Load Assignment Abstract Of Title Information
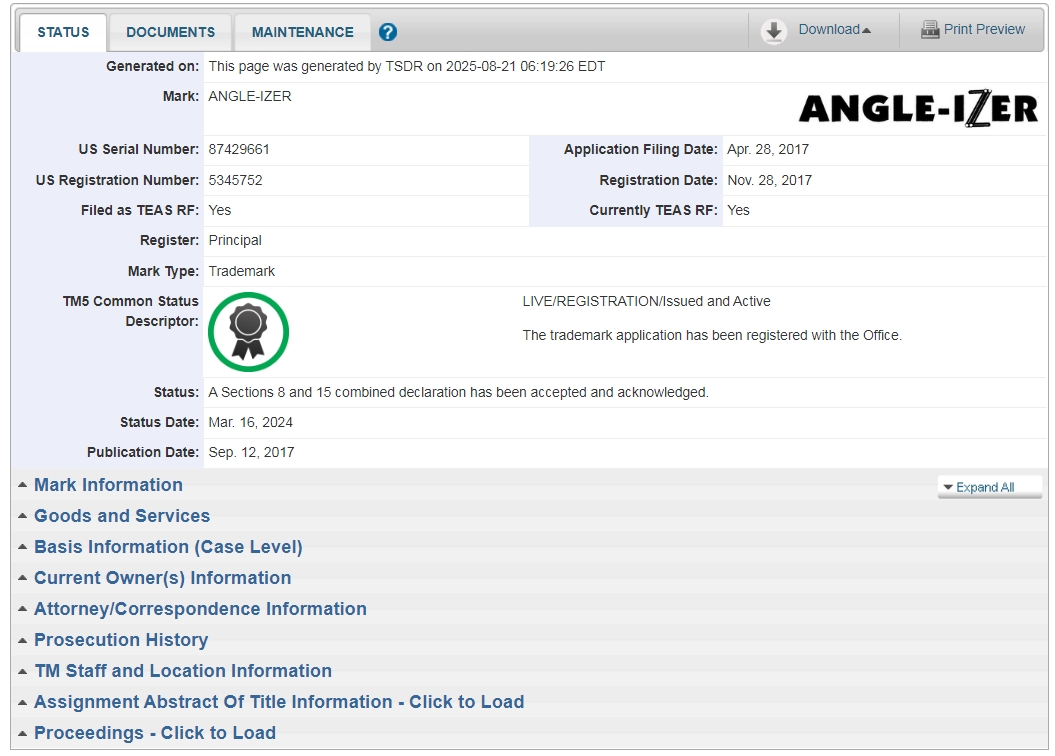Viewport: 1055px width, 756px height. 279,702
